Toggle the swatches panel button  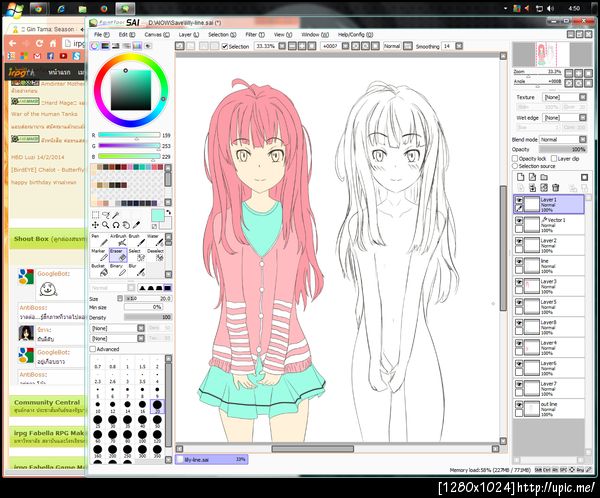137,46
